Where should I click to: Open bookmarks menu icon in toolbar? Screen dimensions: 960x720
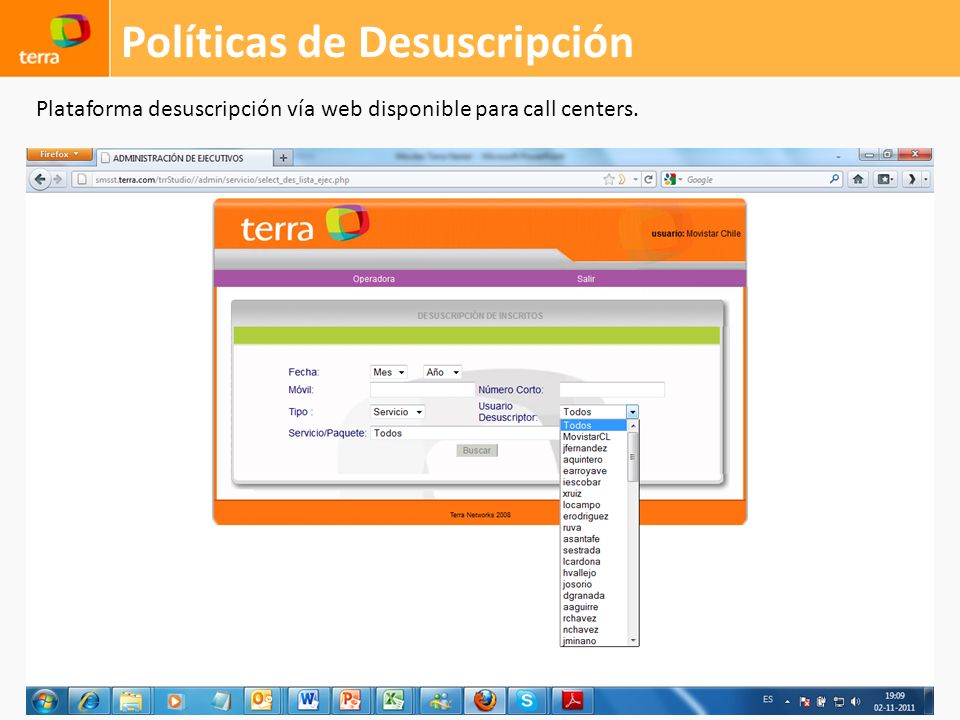(x=885, y=179)
